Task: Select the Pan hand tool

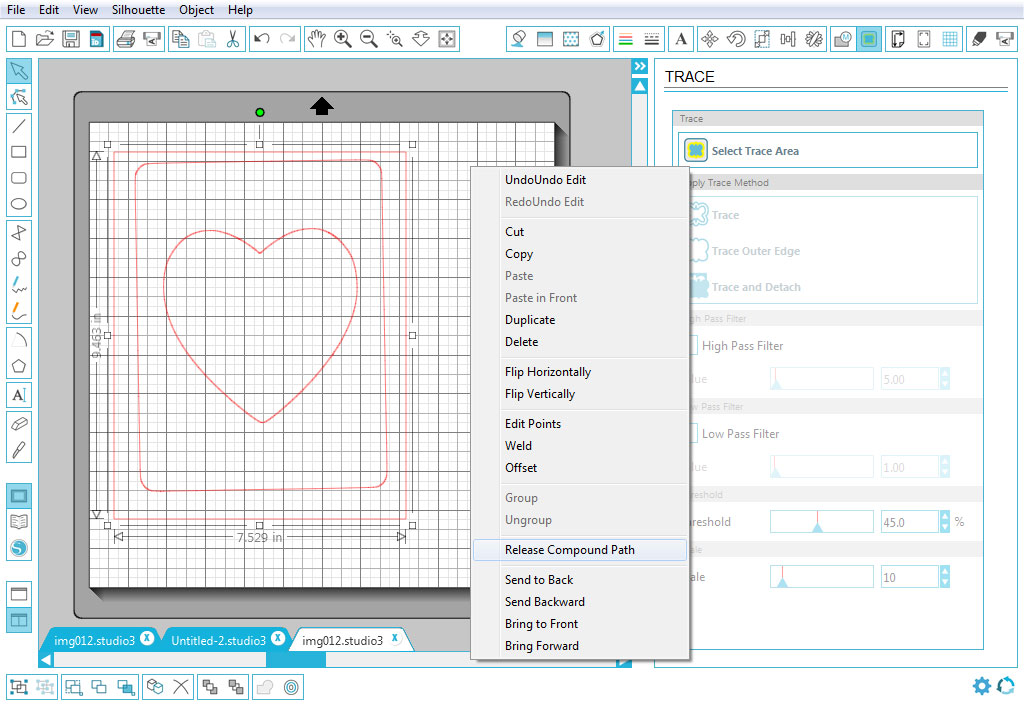Action: tap(317, 39)
